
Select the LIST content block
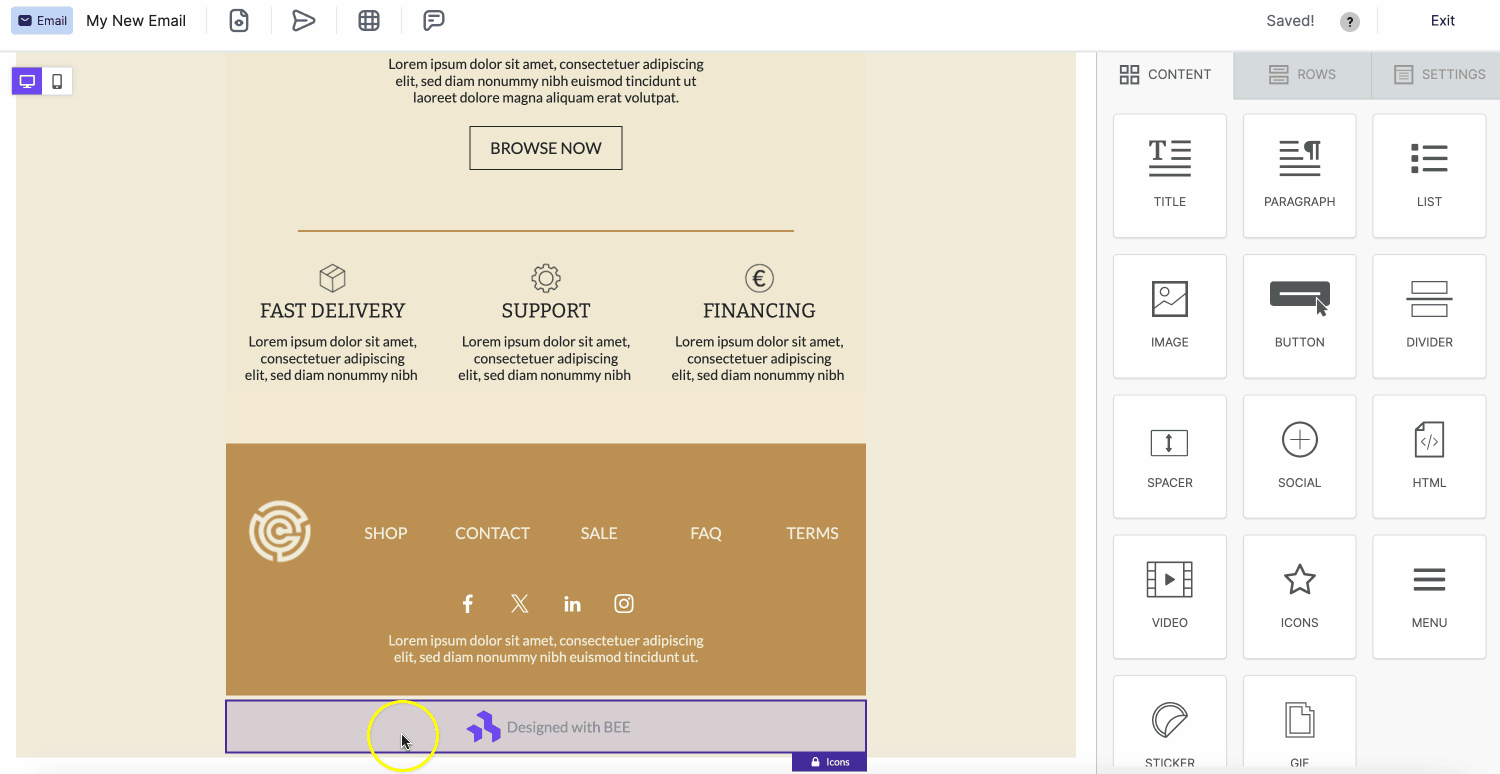coord(1430,176)
